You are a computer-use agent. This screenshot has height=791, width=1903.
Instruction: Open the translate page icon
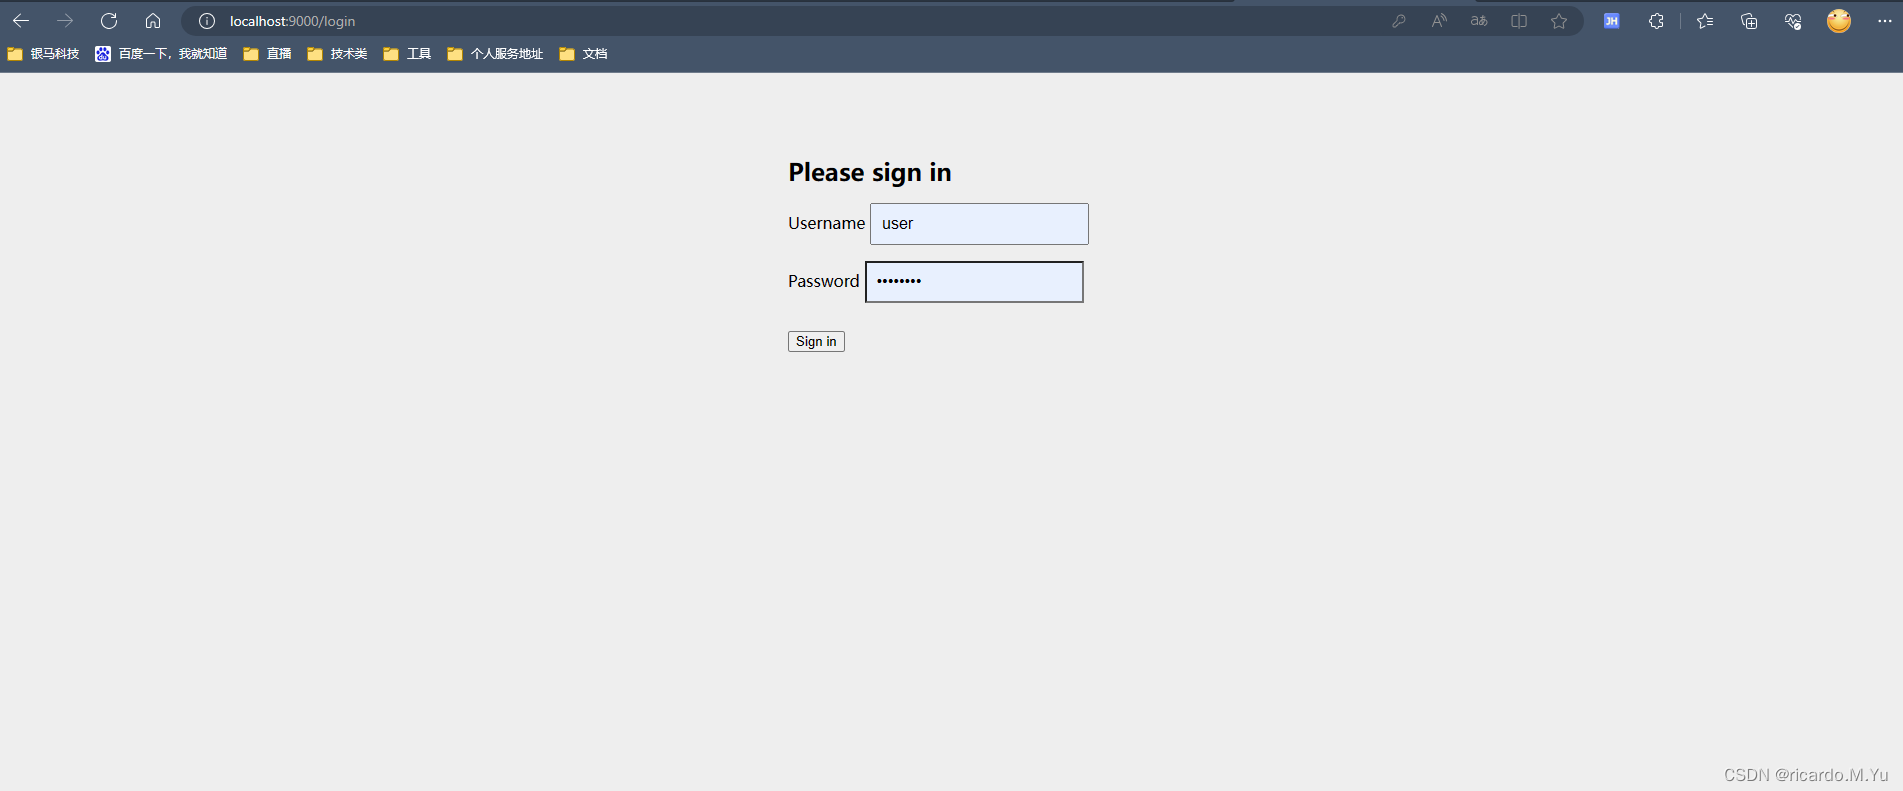(x=1479, y=21)
